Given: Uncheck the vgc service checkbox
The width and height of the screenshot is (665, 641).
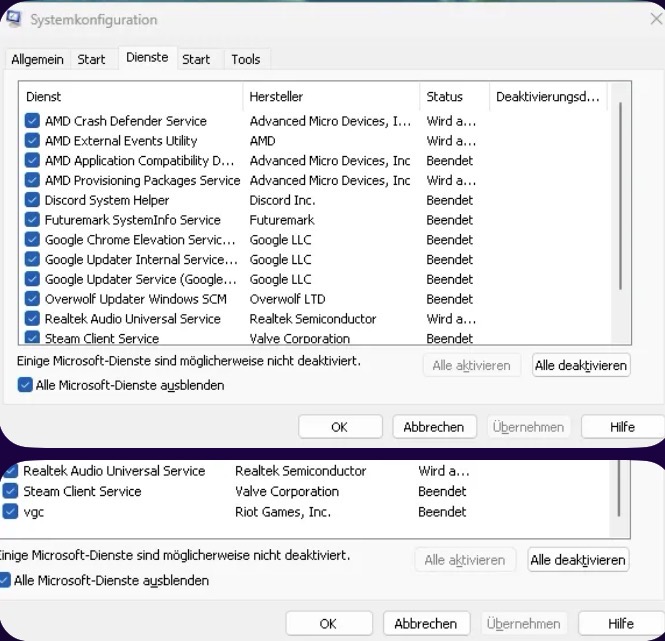Looking at the screenshot, I should click(10, 512).
